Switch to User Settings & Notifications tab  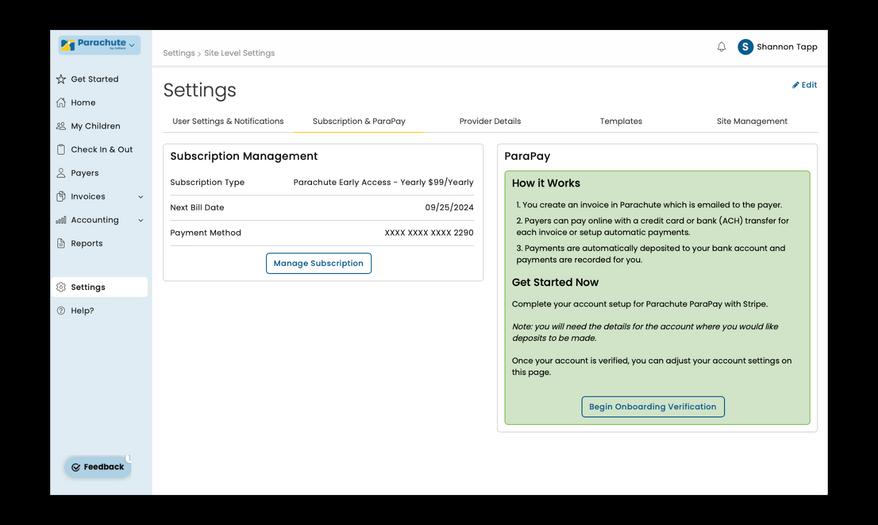[228, 121]
